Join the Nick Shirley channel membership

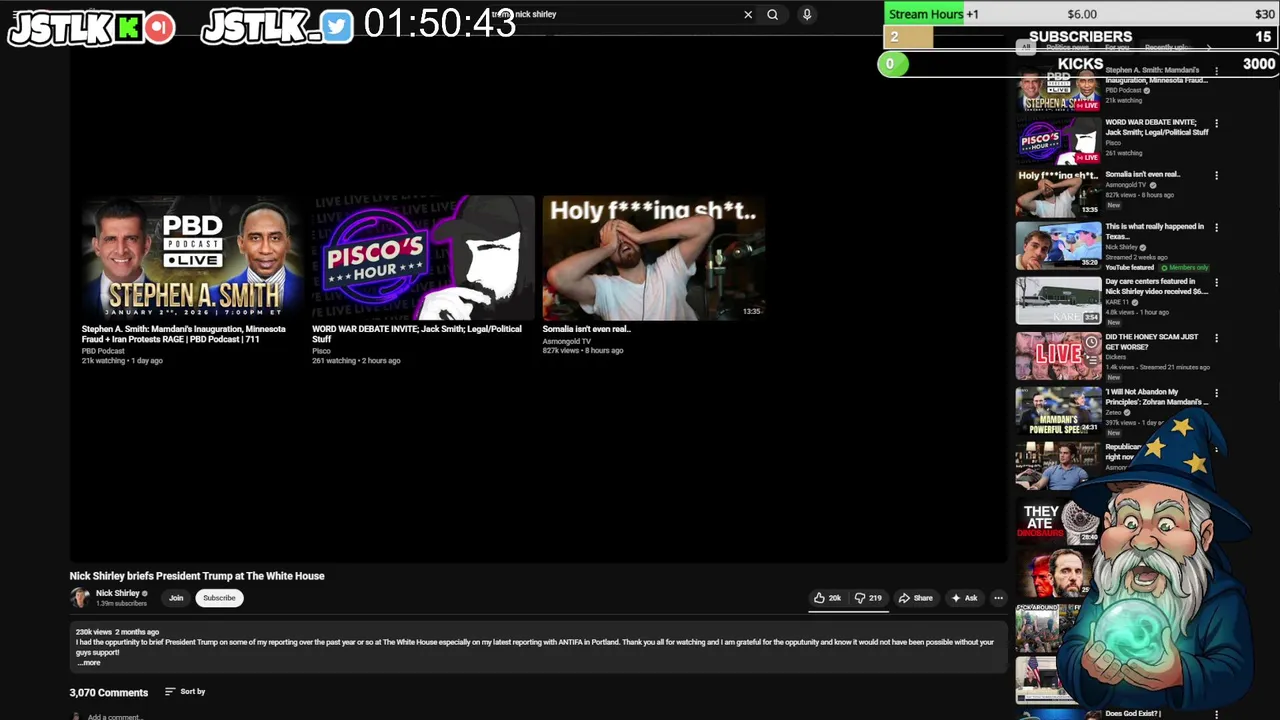(176, 598)
